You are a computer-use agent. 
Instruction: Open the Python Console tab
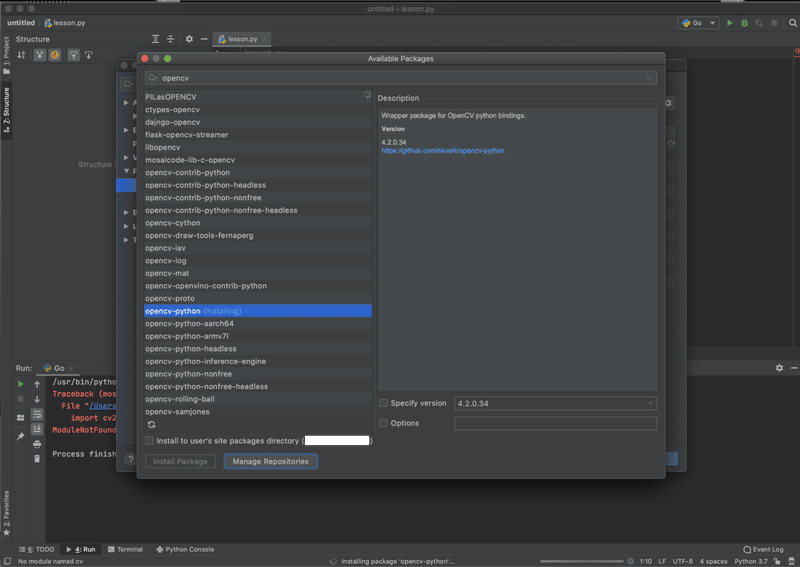tap(185, 549)
